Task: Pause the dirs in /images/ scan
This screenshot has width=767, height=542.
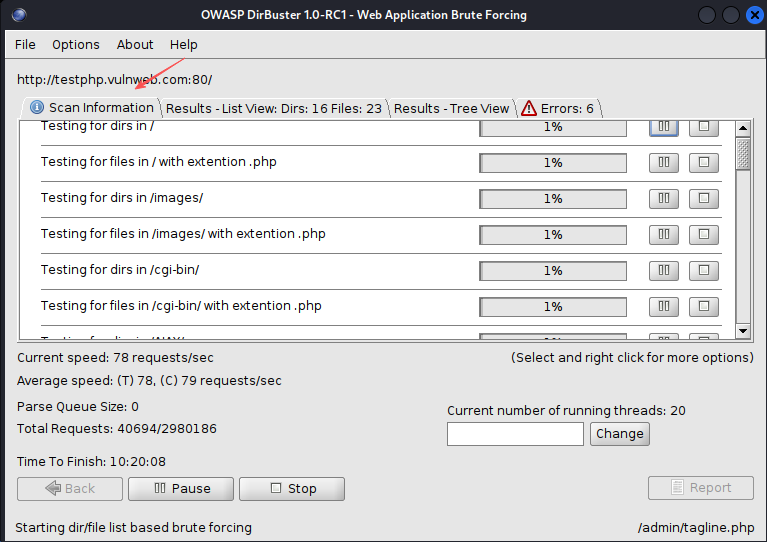Action: pos(663,199)
